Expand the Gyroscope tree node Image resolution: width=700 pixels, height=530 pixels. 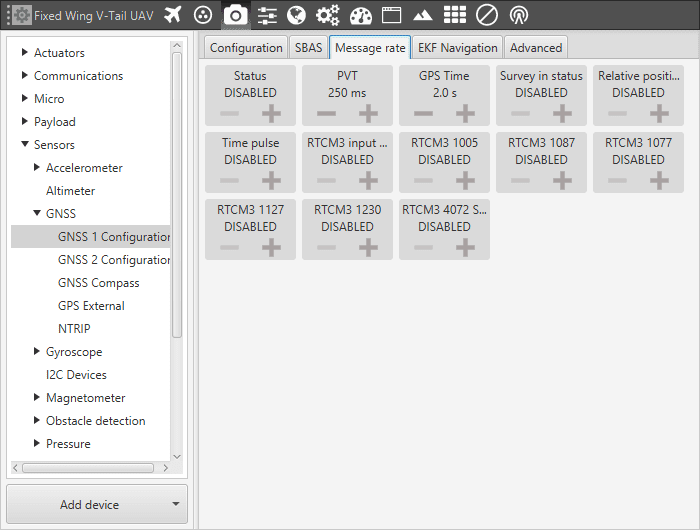[37, 351]
